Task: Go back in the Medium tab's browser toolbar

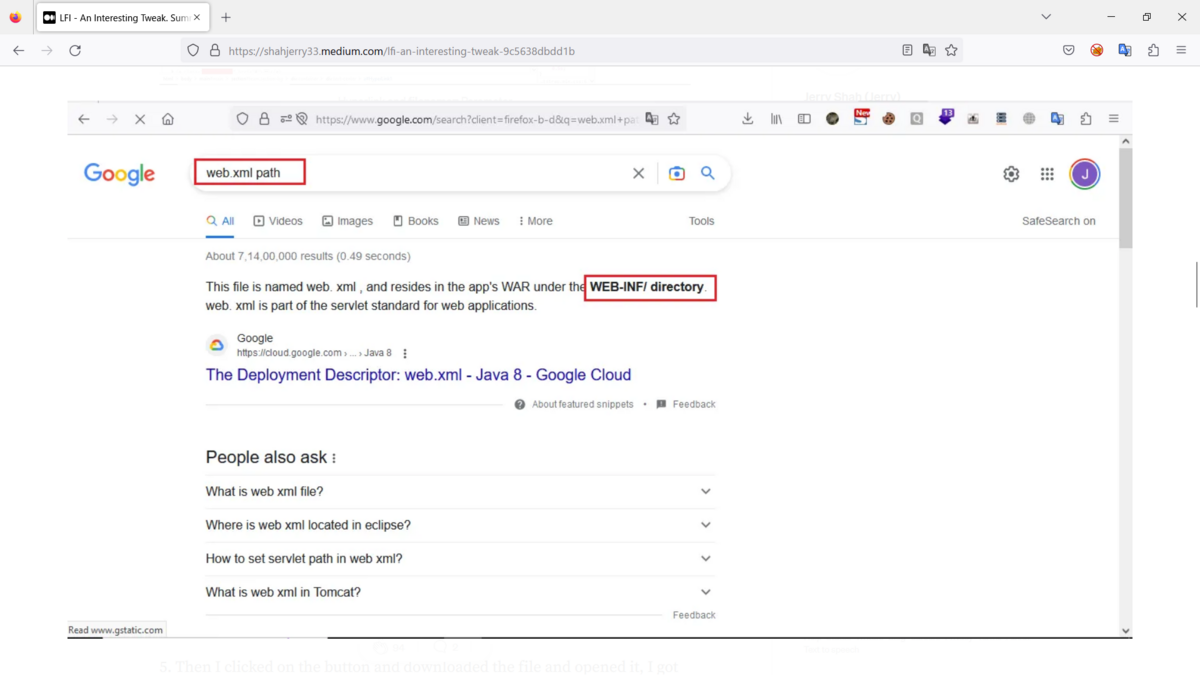Action: click(x=18, y=50)
